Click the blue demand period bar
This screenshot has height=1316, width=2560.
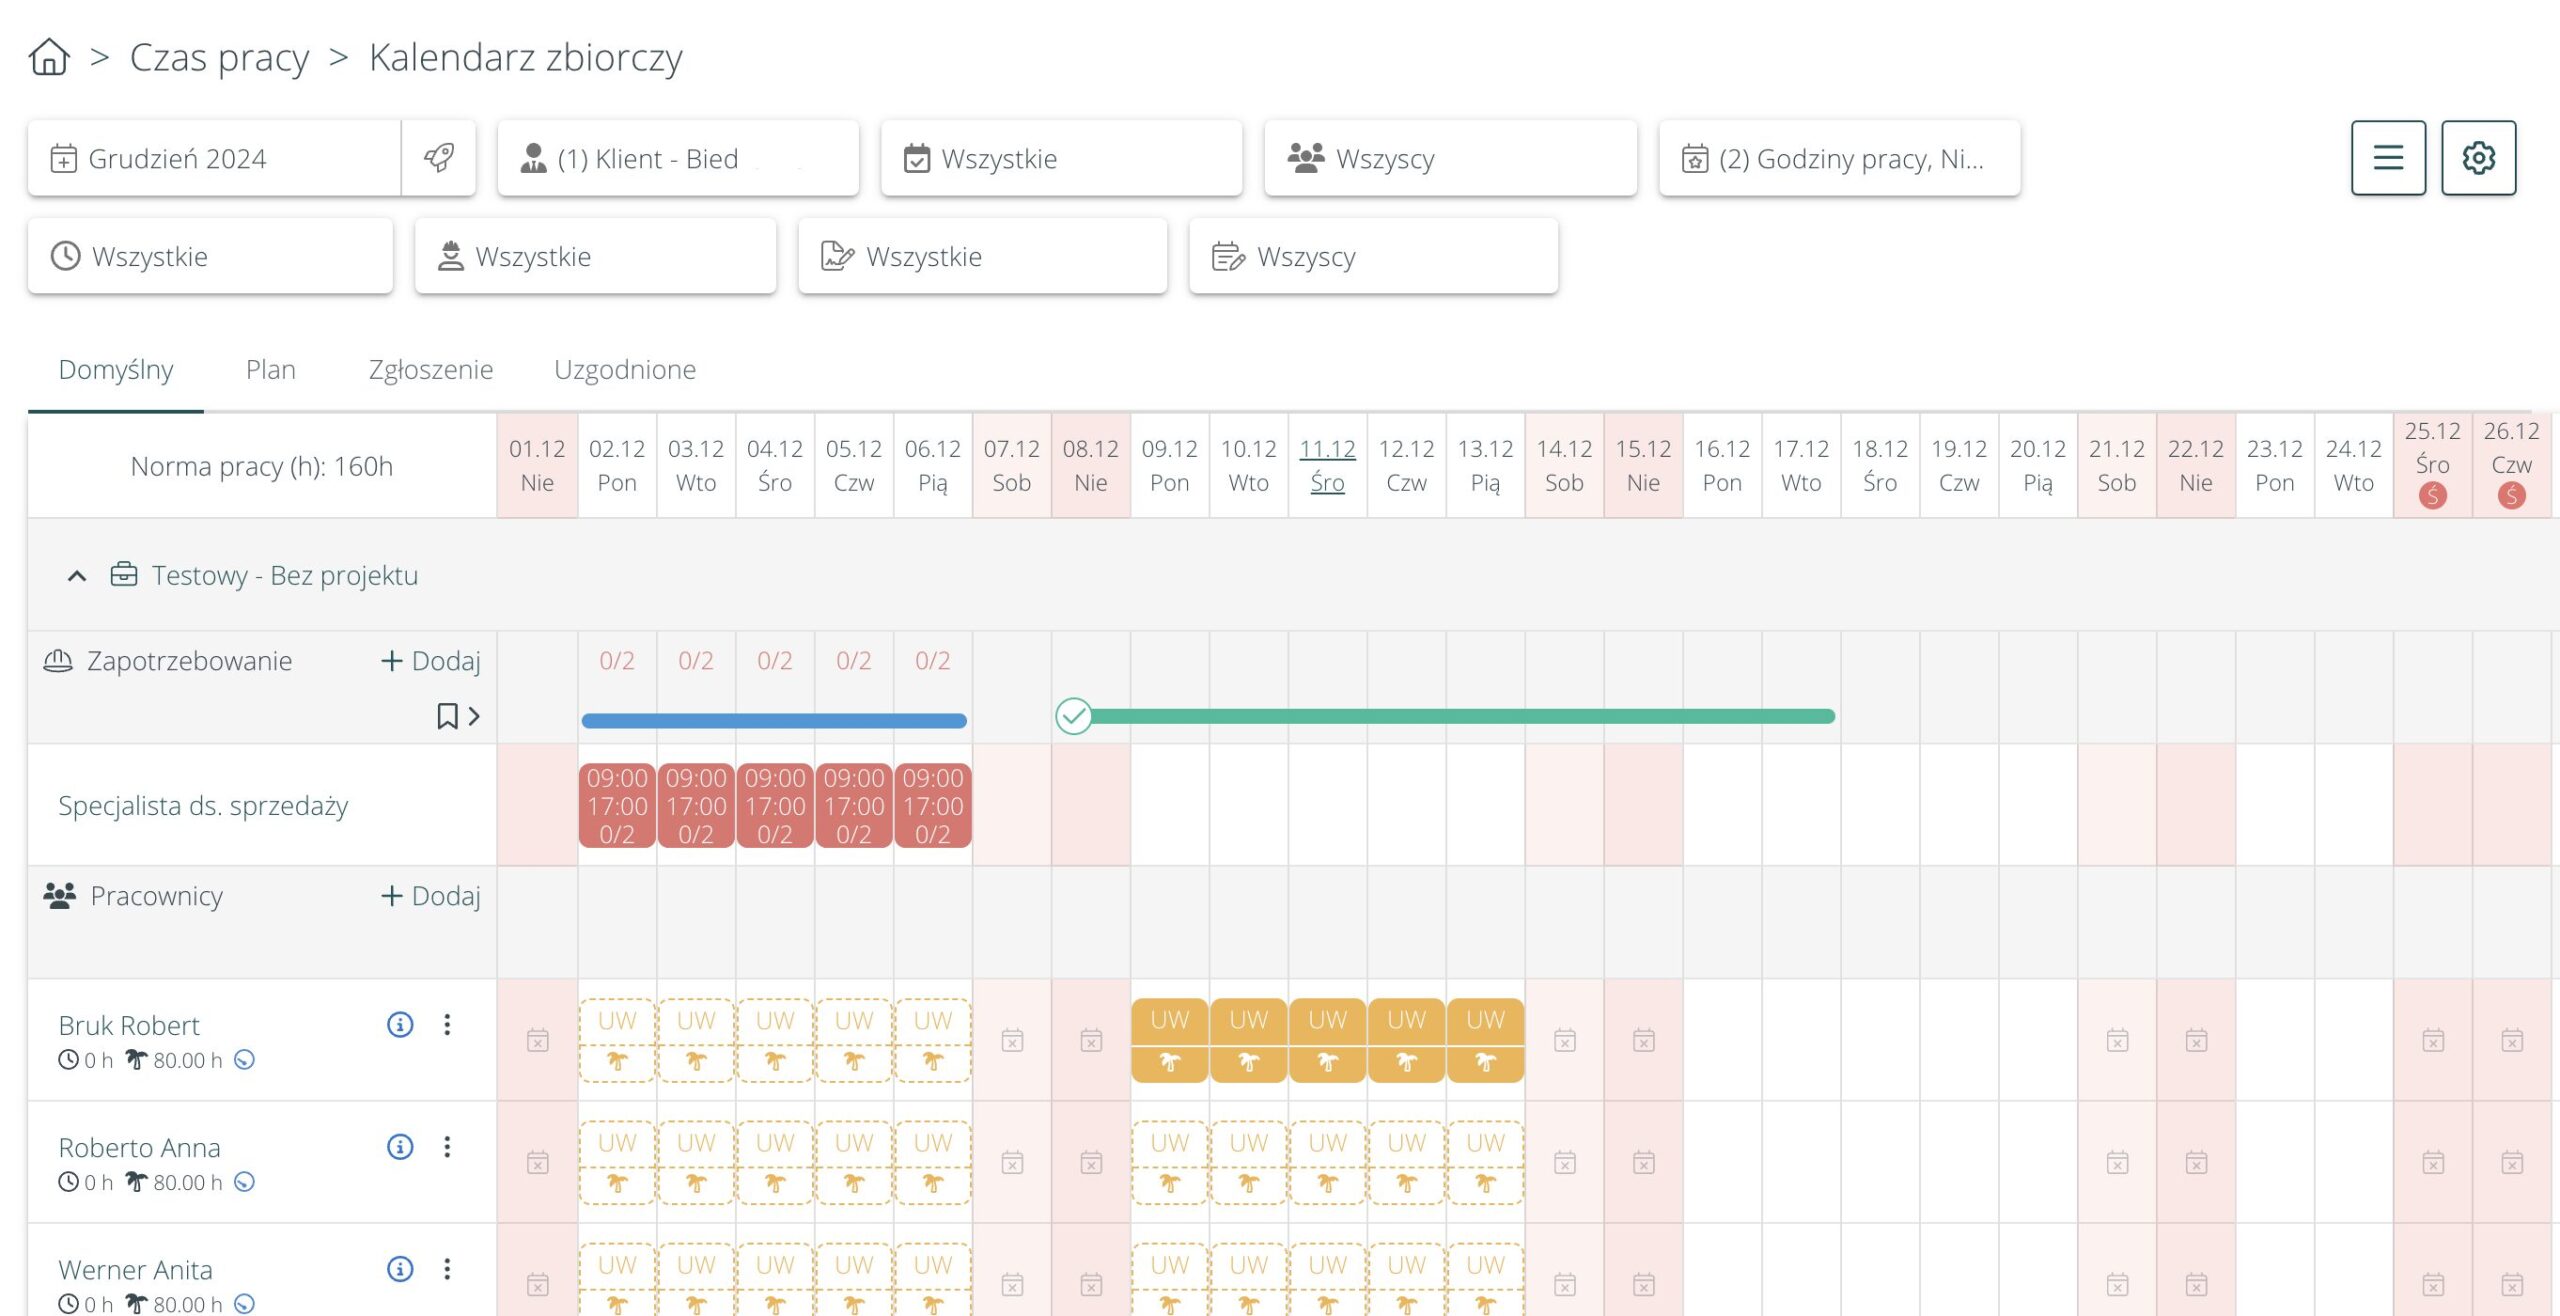(x=773, y=720)
